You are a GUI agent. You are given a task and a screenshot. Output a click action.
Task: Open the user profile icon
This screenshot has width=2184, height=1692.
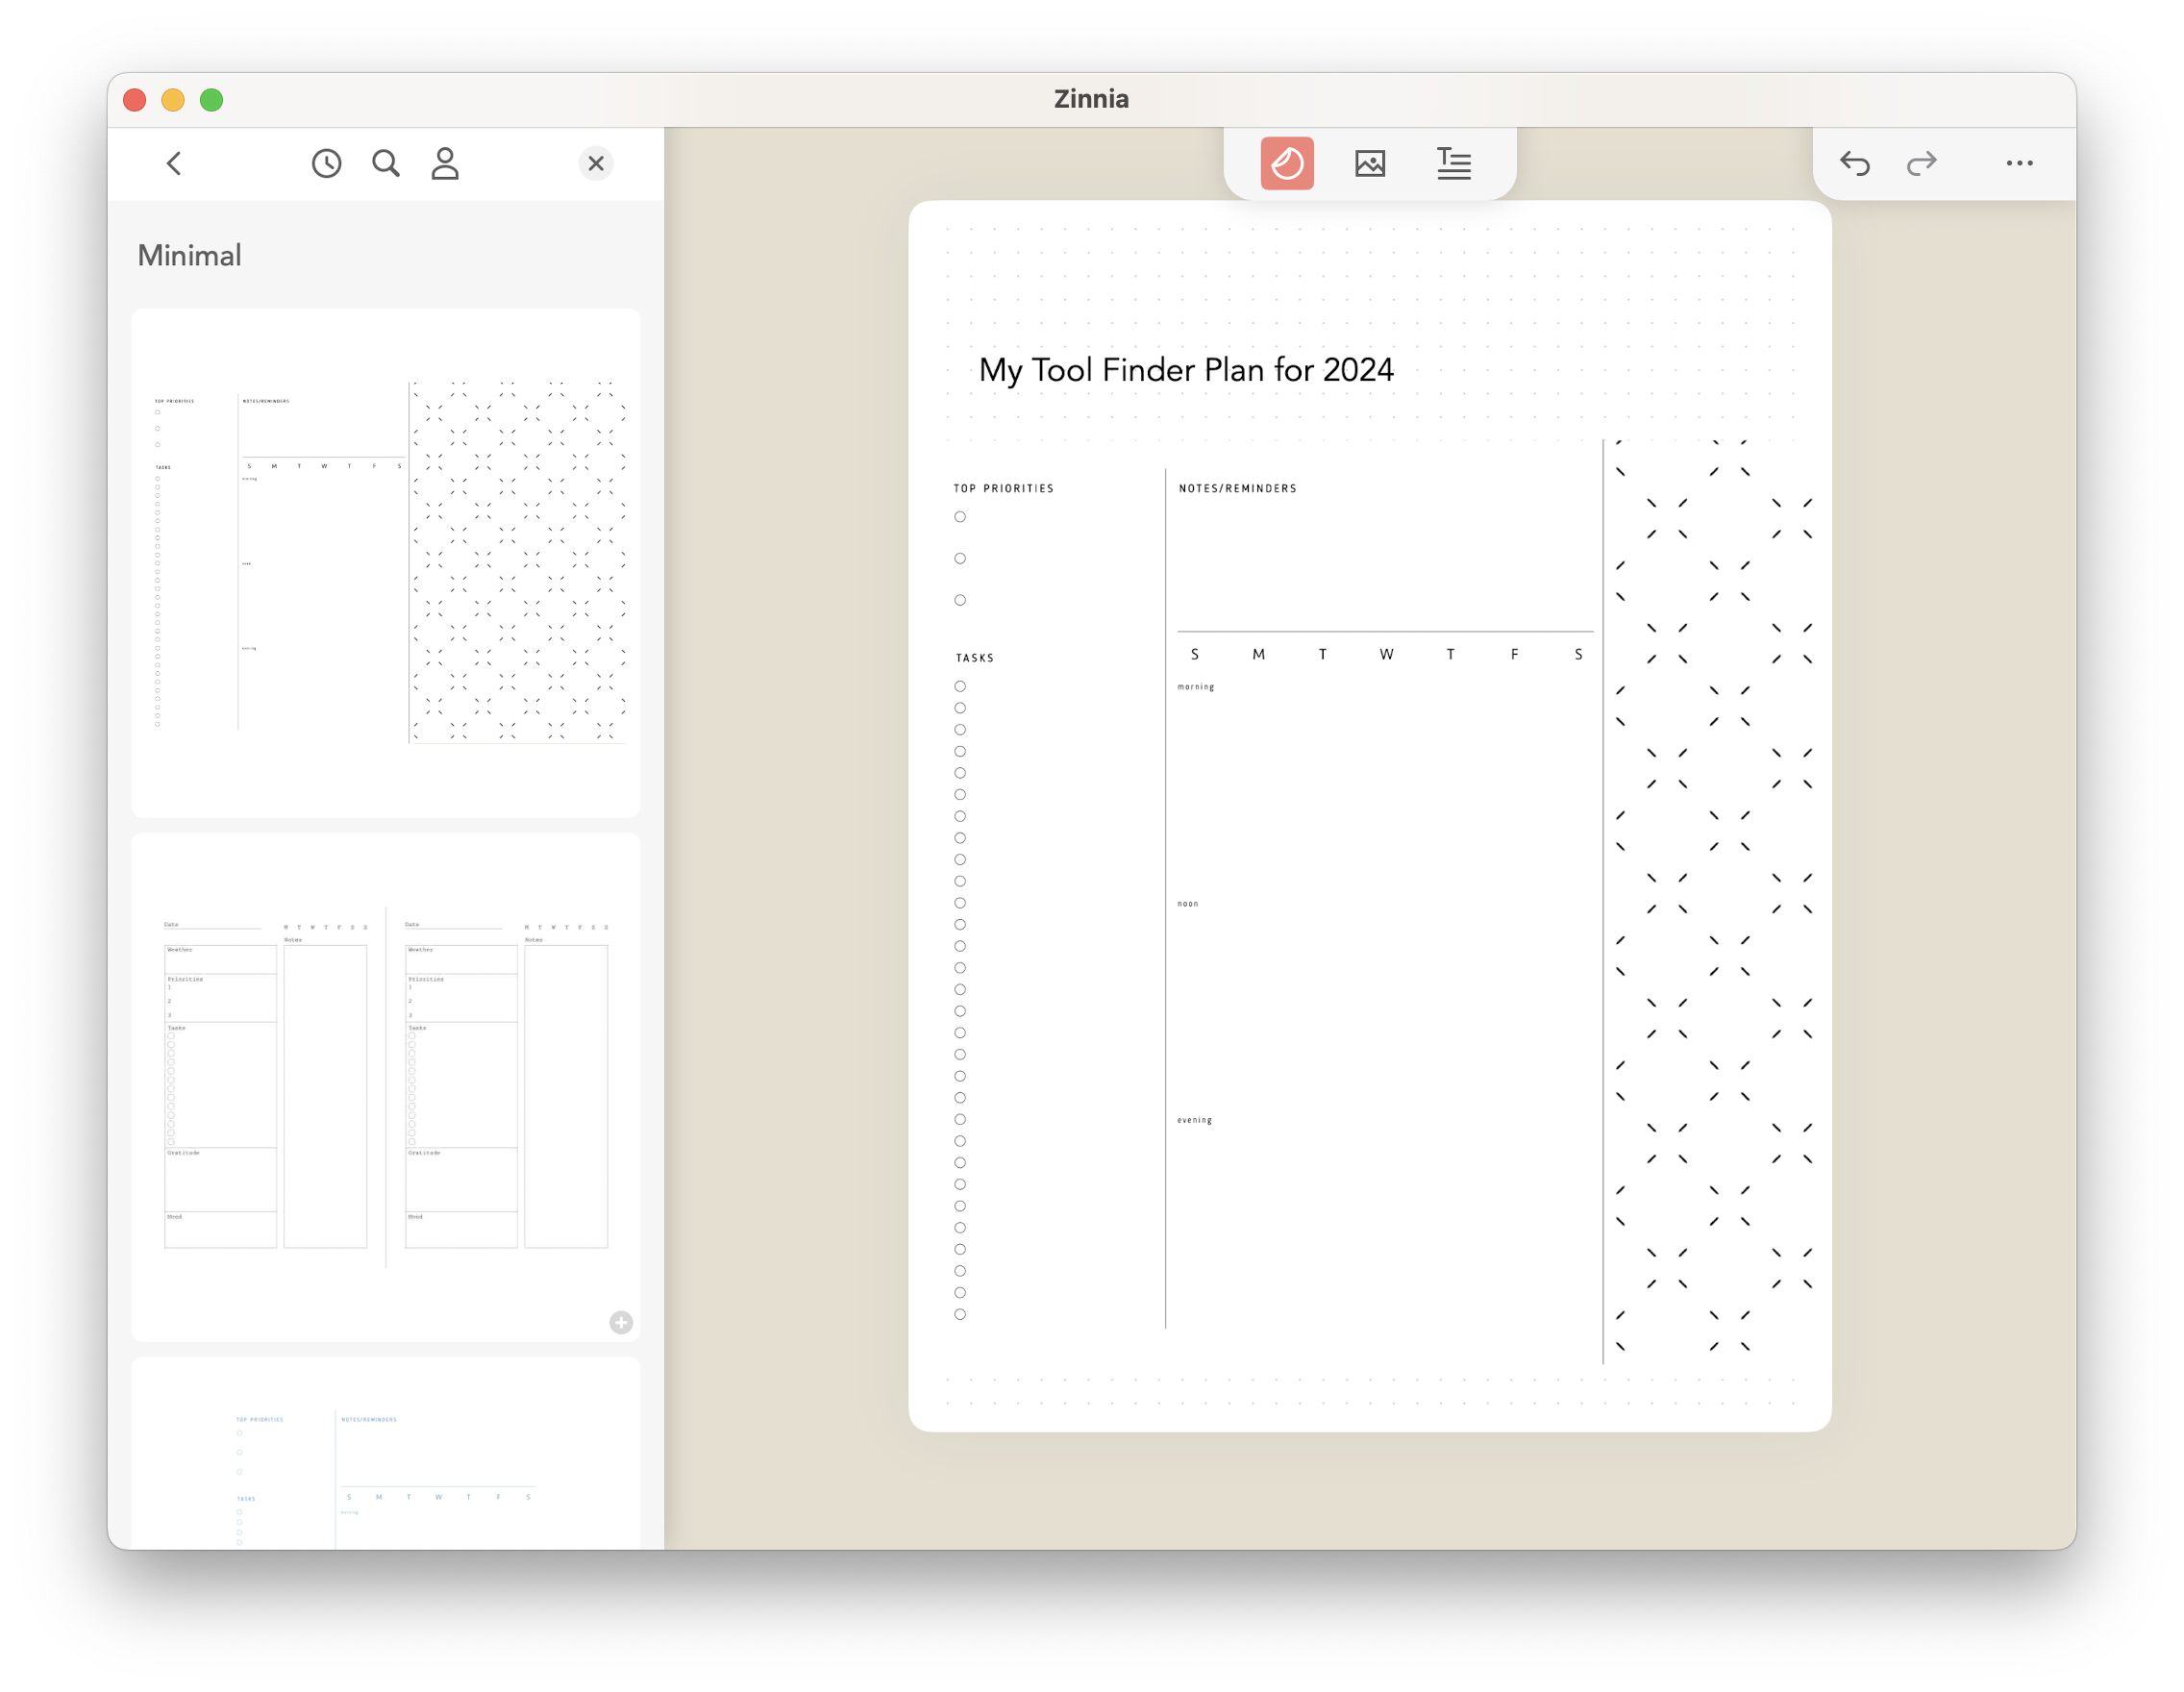(x=445, y=163)
